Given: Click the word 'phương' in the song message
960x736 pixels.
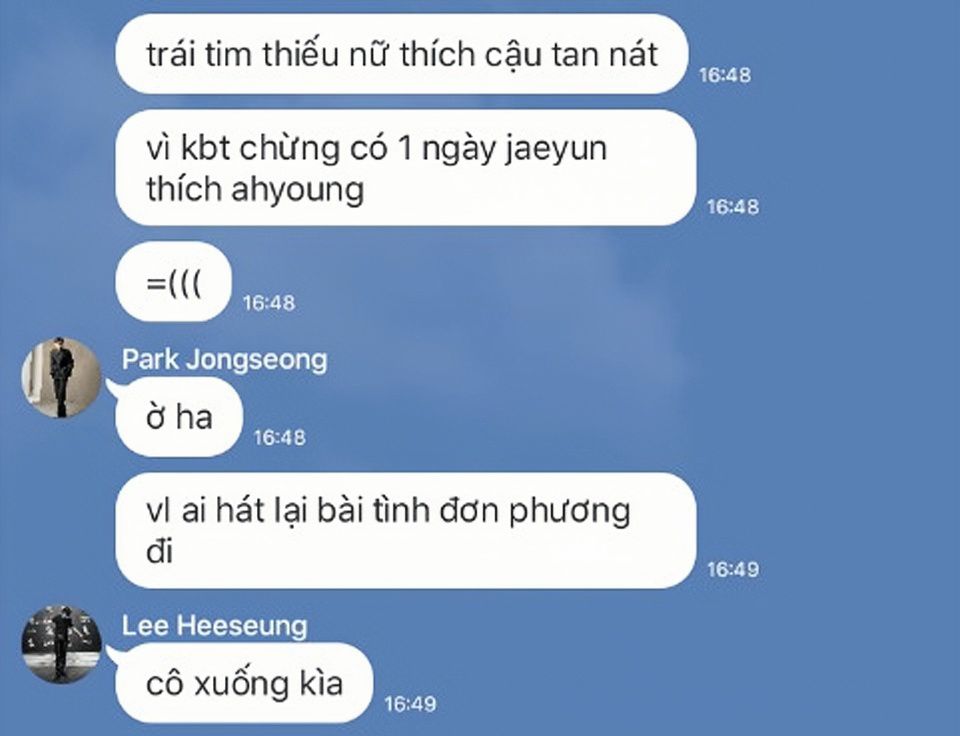Looking at the screenshot, I should (x=570, y=513).
